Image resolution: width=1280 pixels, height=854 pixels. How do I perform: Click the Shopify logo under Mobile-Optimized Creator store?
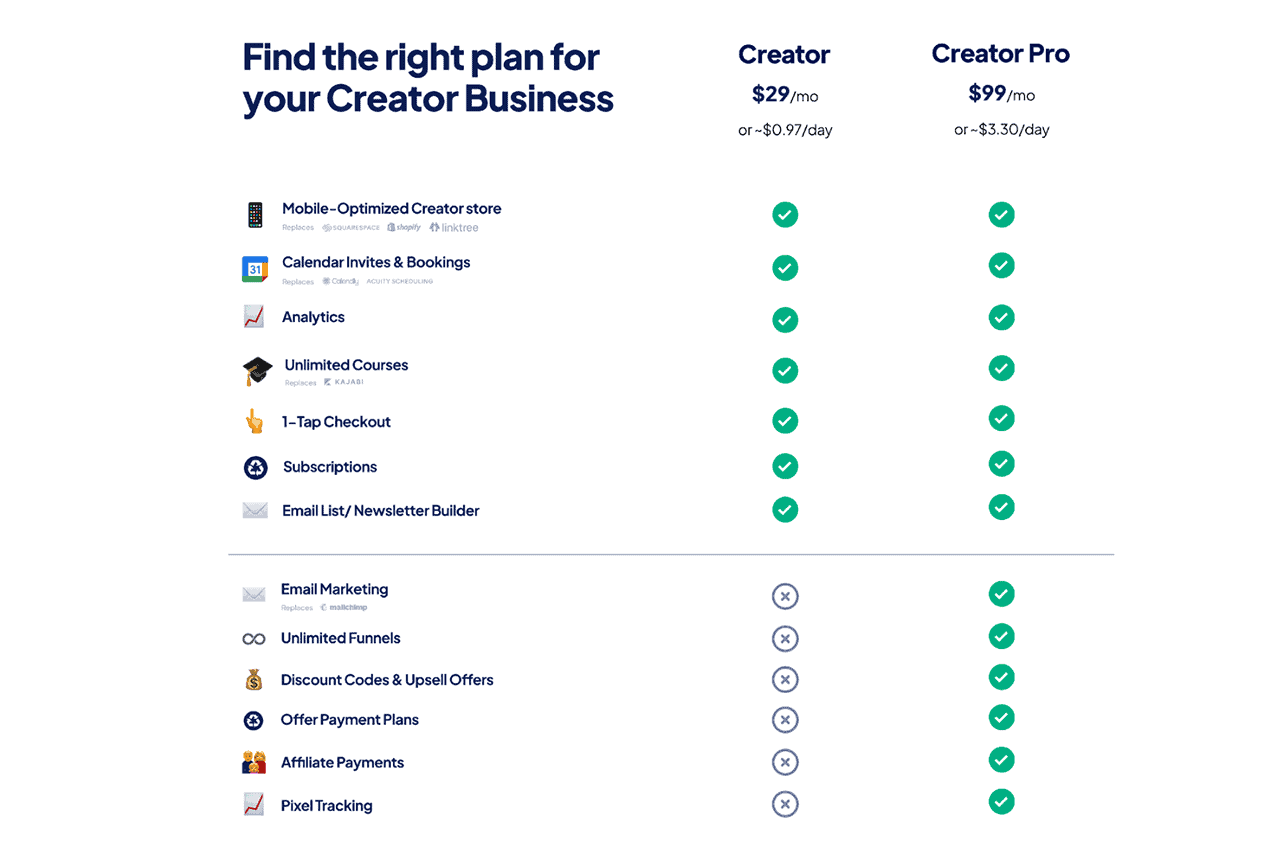pos(404,227)
